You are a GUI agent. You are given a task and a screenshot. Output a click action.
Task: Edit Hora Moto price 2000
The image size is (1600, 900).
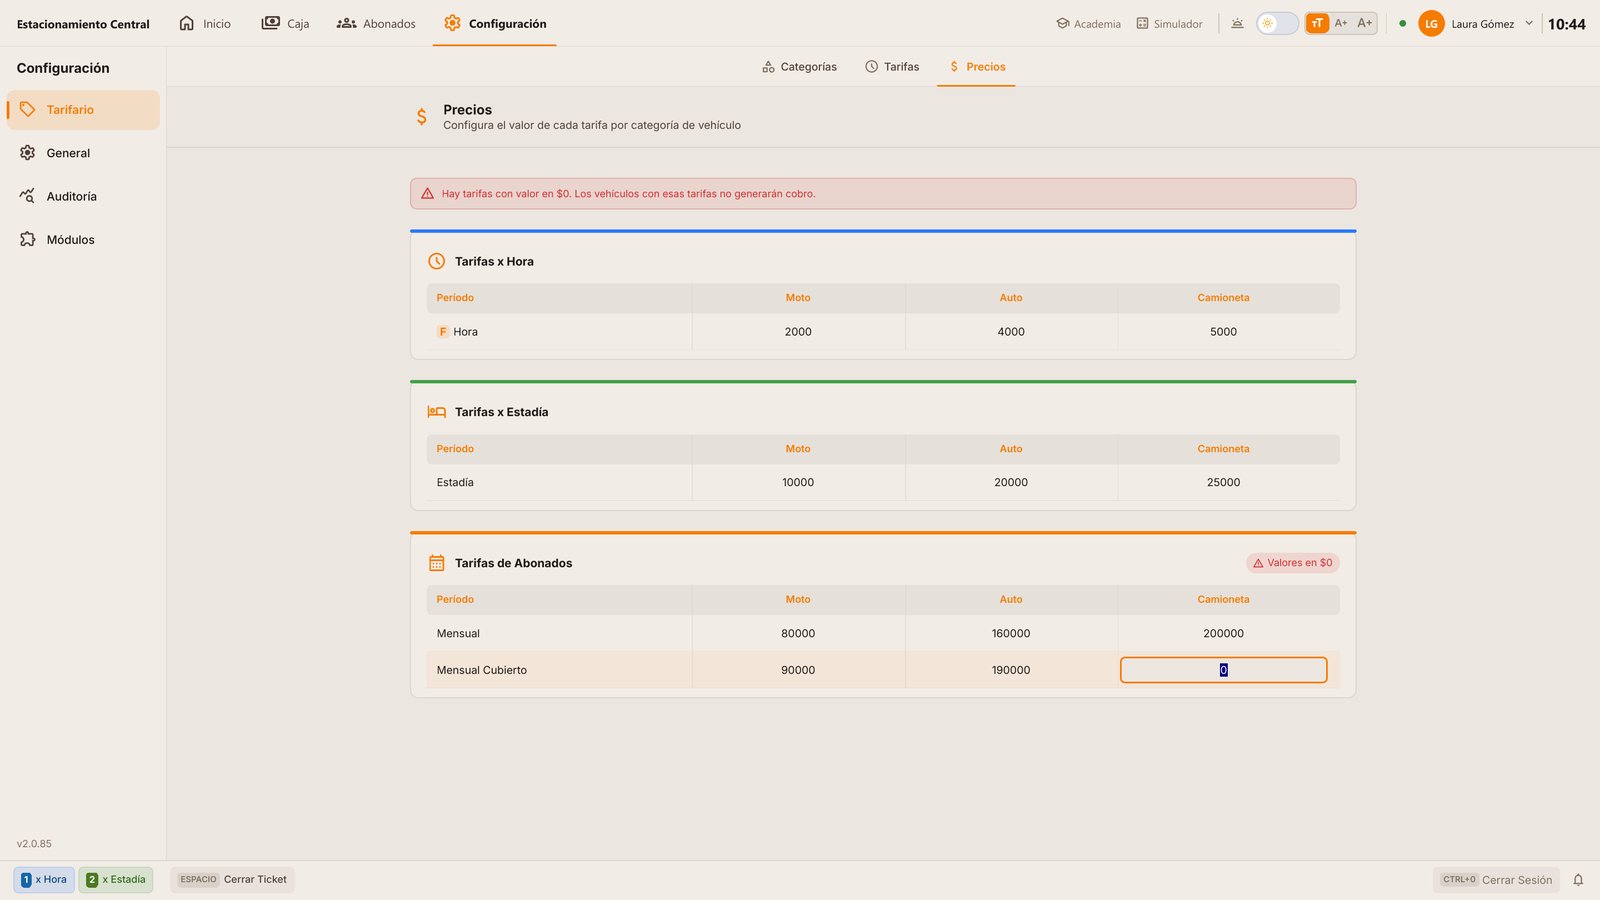[x=798, y=332]
